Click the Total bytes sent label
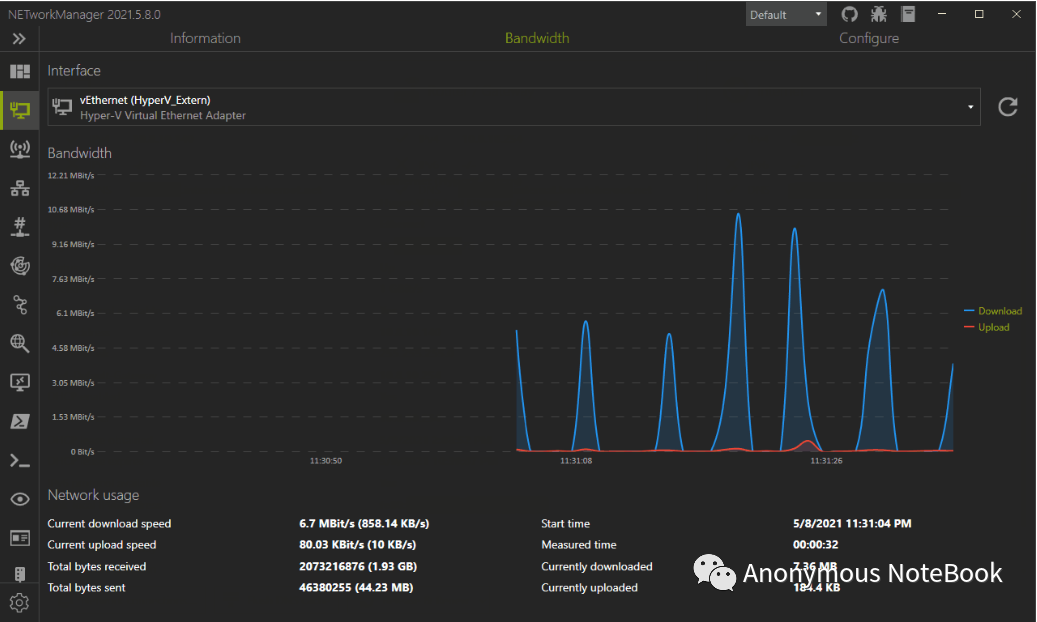This screenshot has width=1037, height=622. pos(86,588)
